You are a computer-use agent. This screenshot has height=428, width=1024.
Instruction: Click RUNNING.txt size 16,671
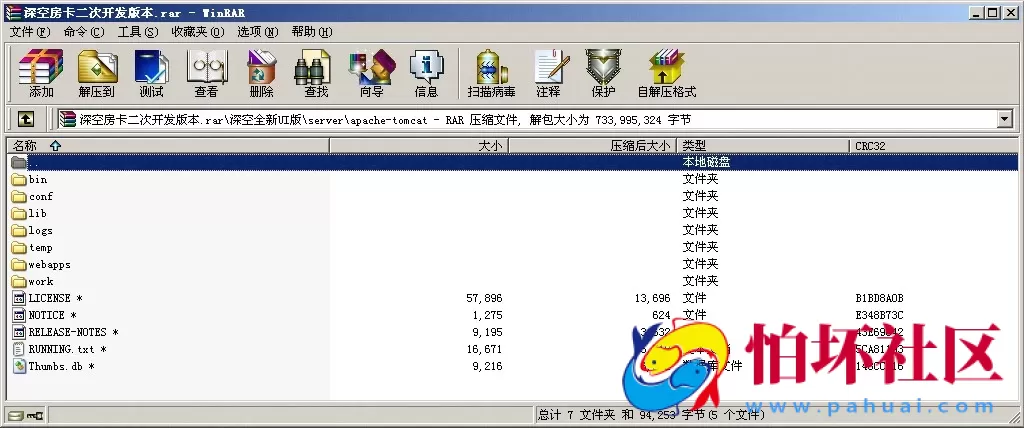484,349
